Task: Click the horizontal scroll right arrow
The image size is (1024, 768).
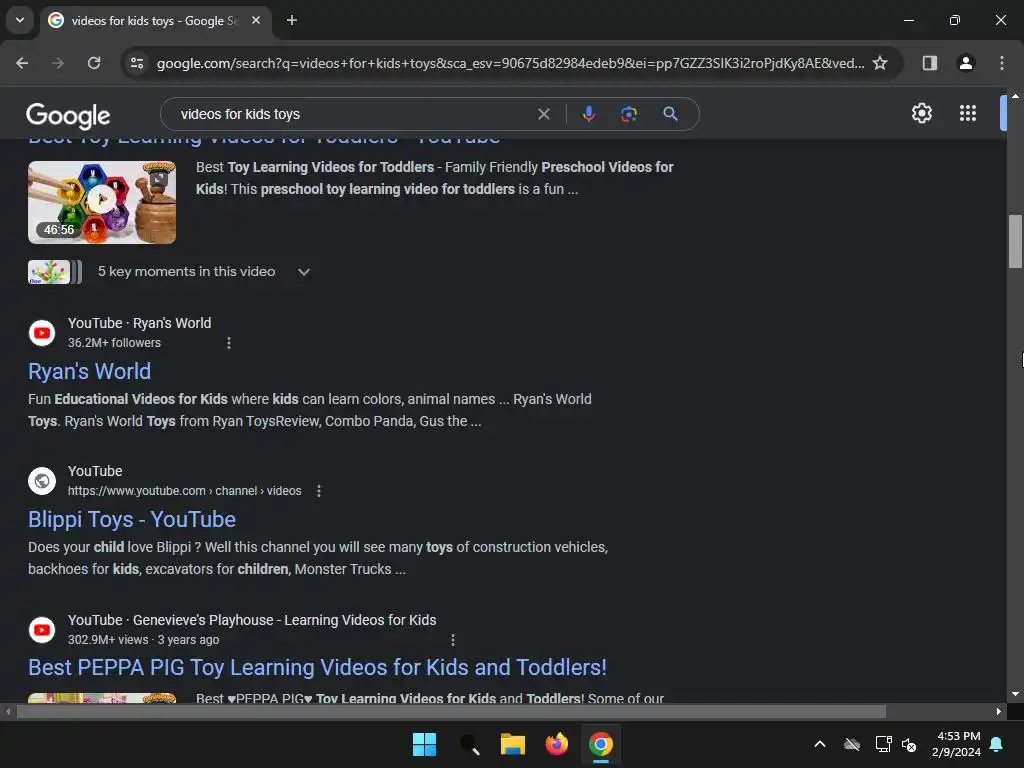Action: pyautogui.click(x=999, y=712)
